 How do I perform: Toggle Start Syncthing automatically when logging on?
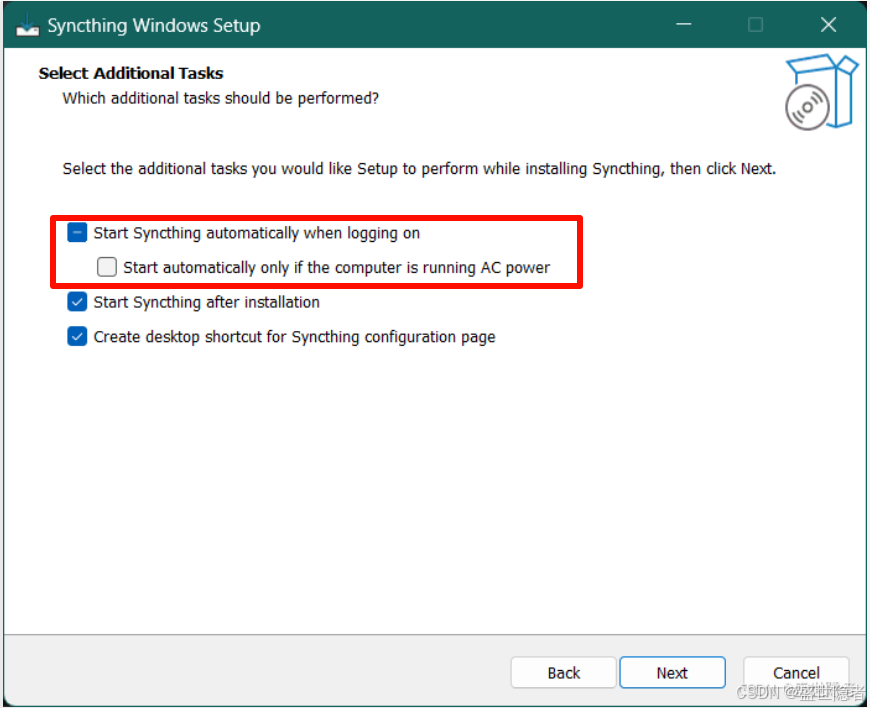[77, 232]
